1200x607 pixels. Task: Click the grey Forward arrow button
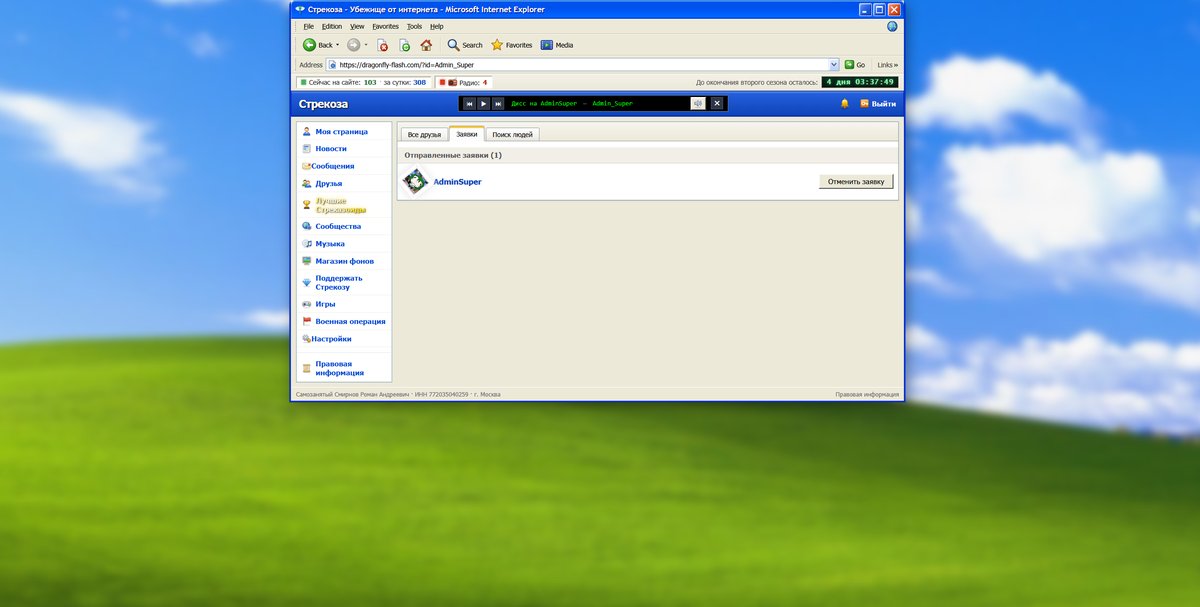[353, 45]
